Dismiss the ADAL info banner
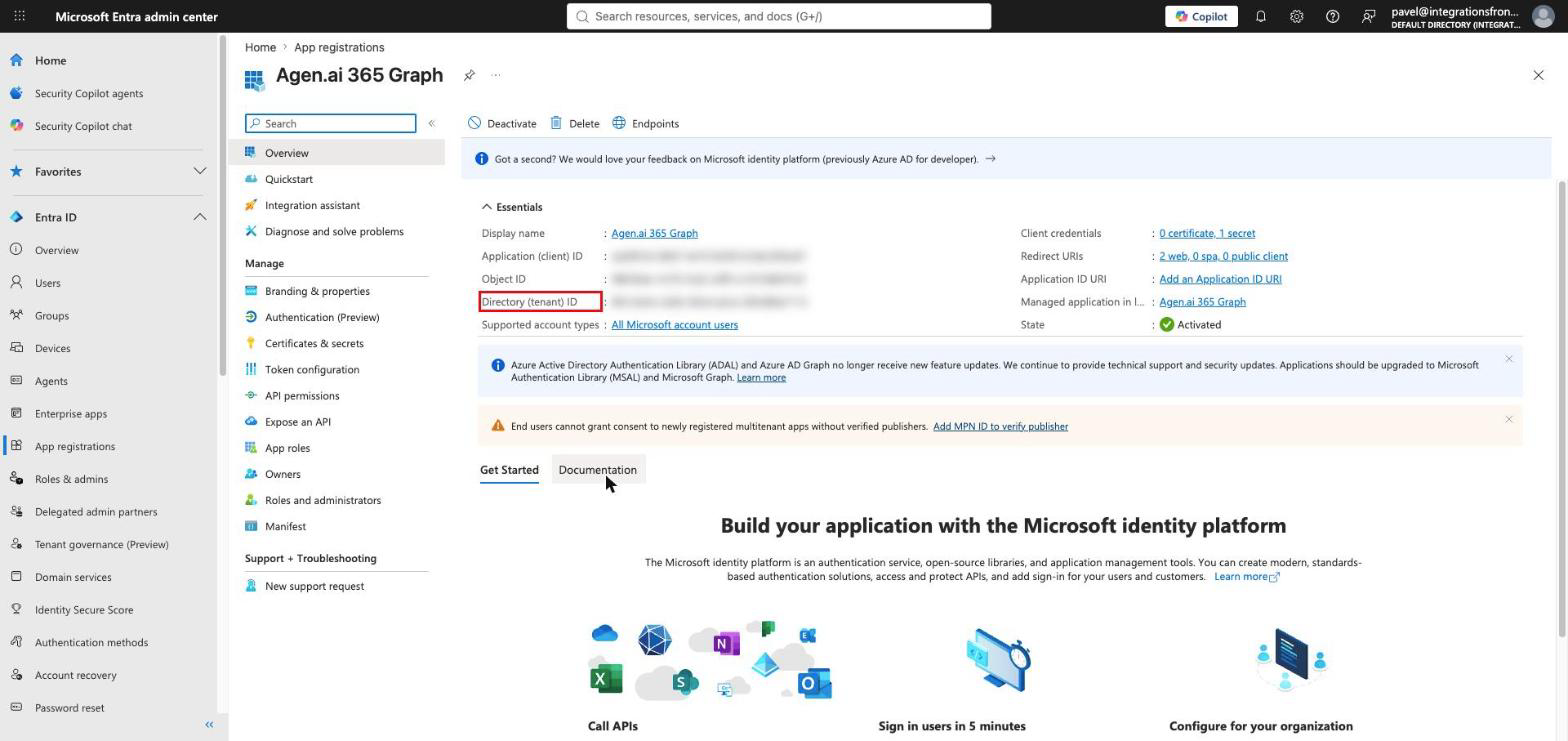 point(1509,359)
